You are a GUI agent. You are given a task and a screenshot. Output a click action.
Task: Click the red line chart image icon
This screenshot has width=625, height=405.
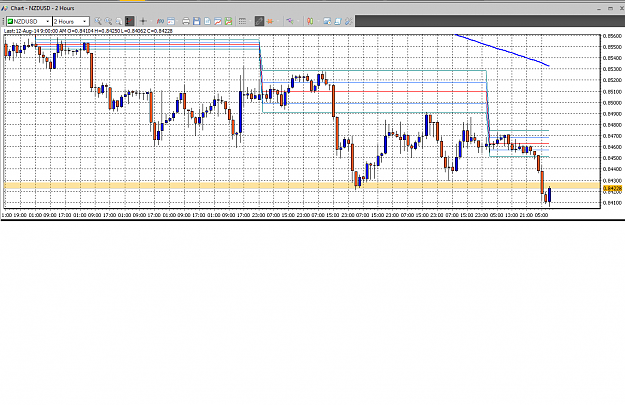pos(218,21)
